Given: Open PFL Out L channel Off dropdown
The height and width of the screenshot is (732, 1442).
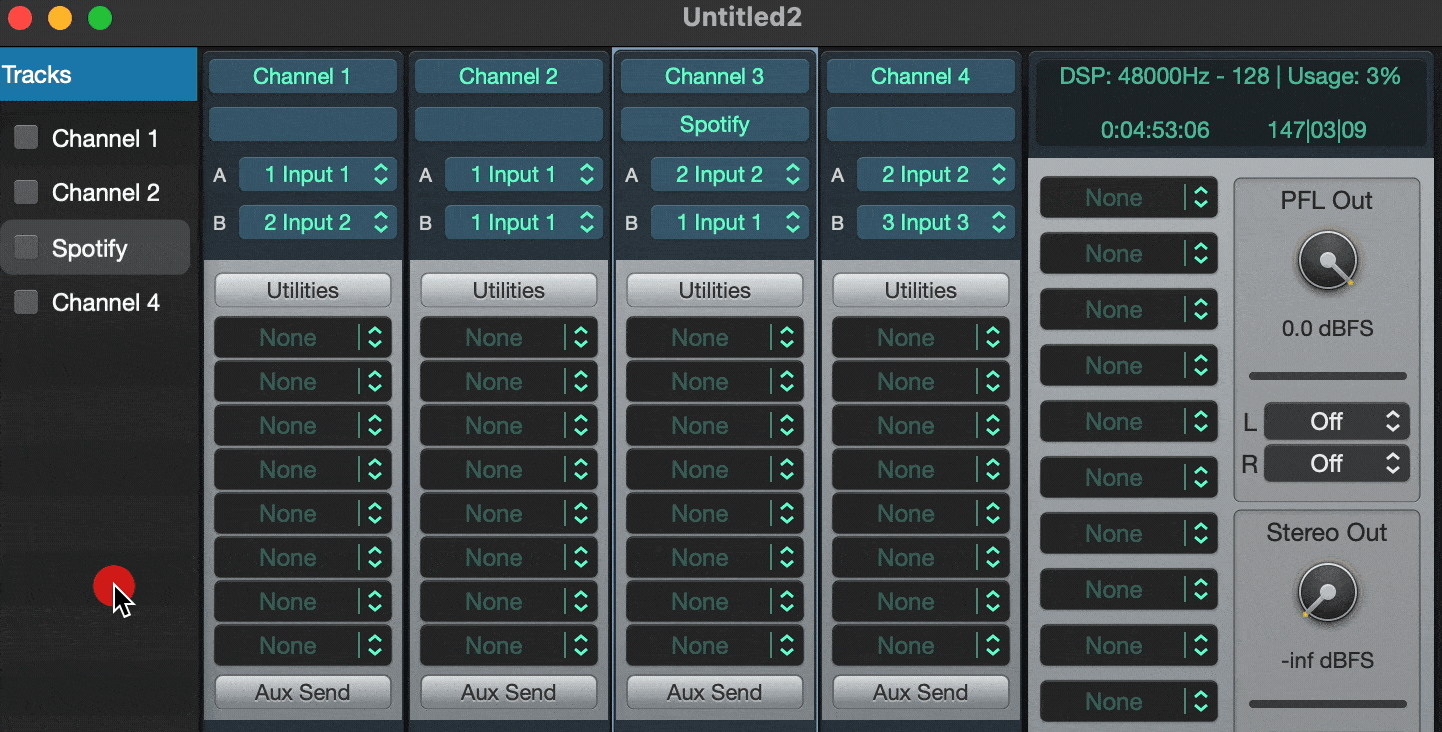Looking at the screenshot, I should [1336, 422].
